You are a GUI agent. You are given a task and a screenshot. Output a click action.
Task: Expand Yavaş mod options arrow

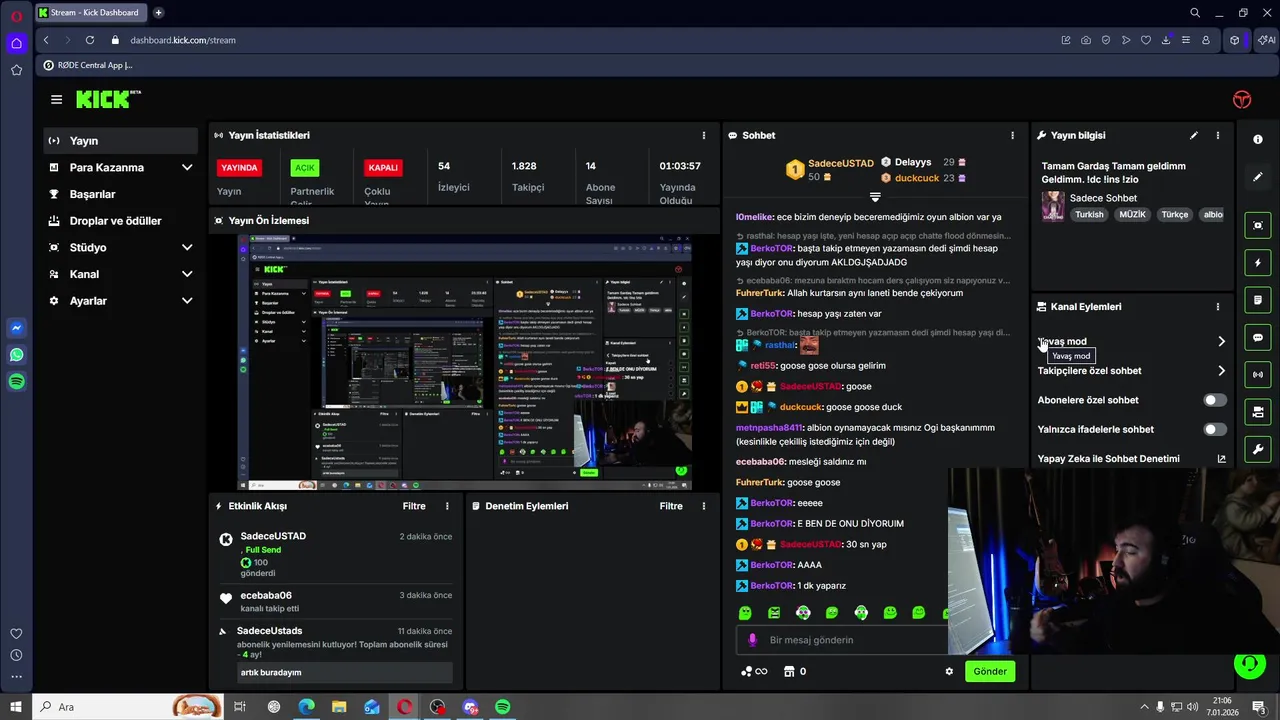coord(1221,342)
